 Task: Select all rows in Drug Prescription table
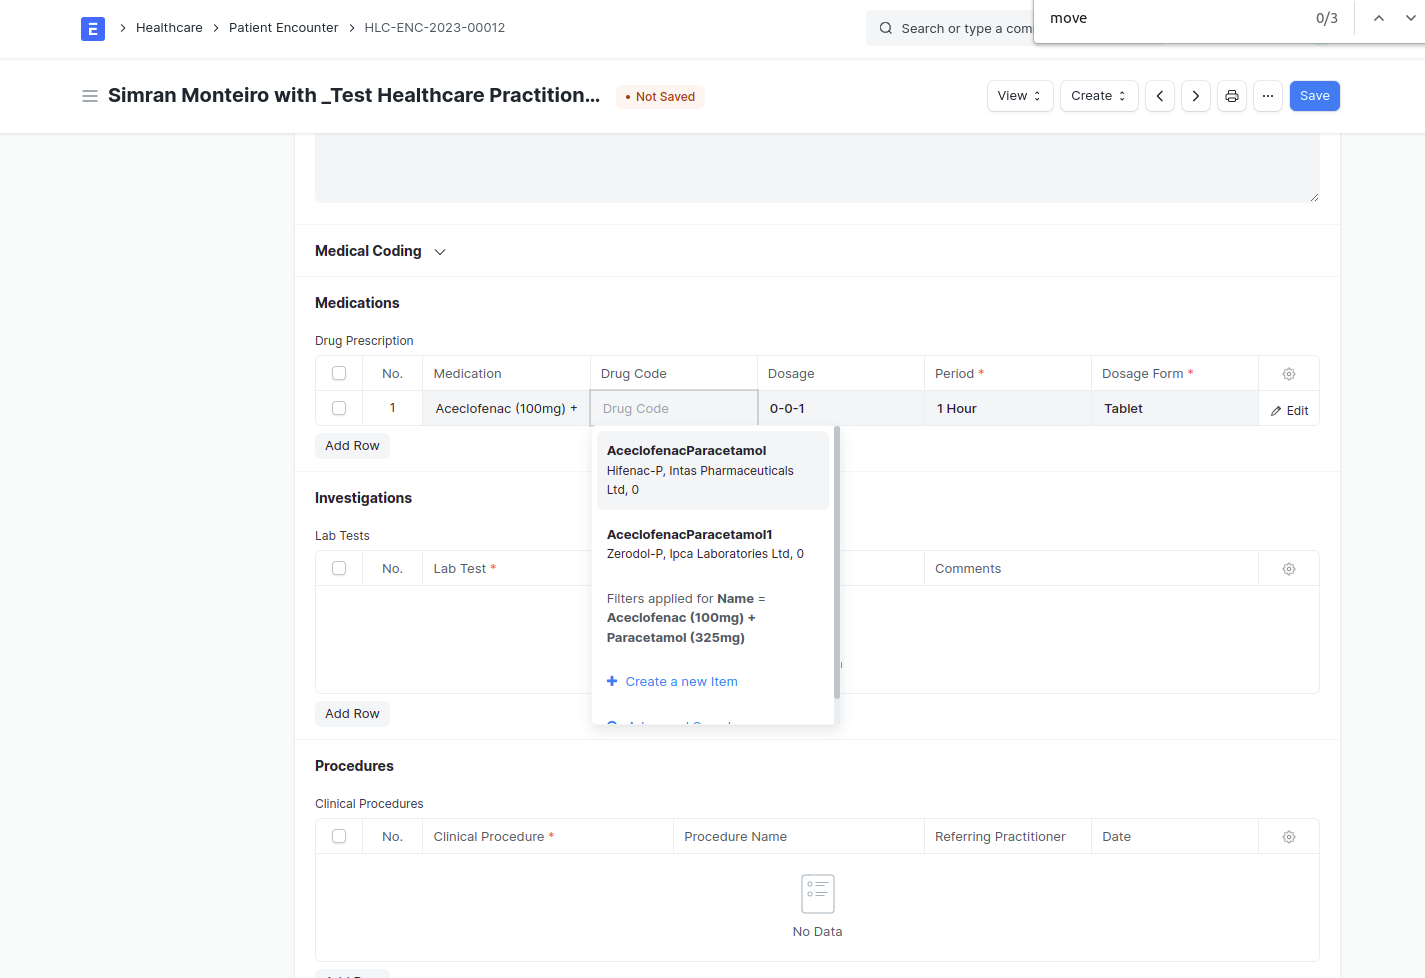pos(339,373)
